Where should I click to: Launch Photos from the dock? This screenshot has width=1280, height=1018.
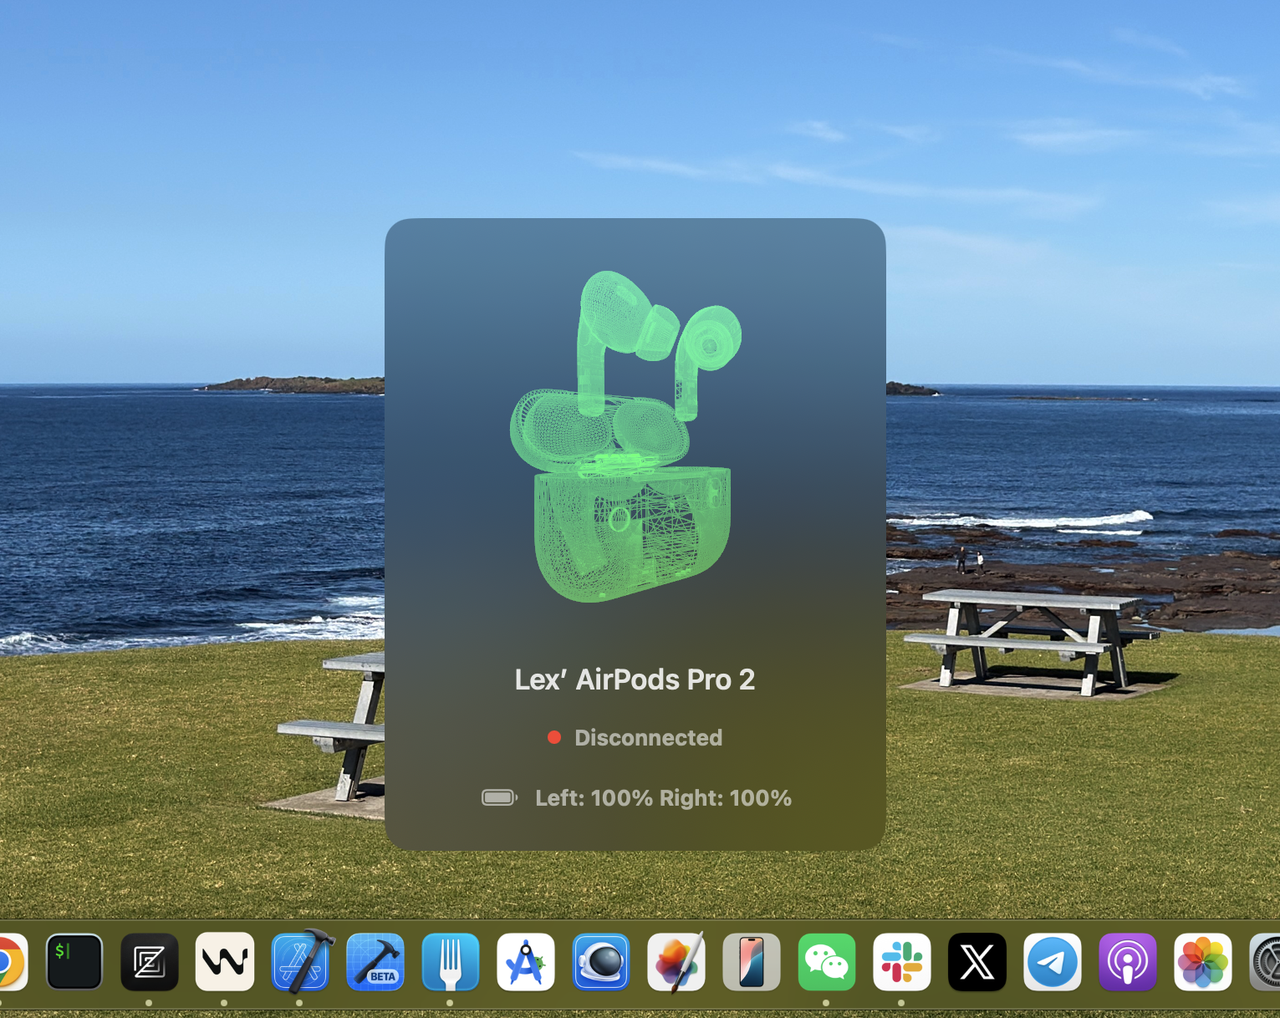pos(1202,962)
